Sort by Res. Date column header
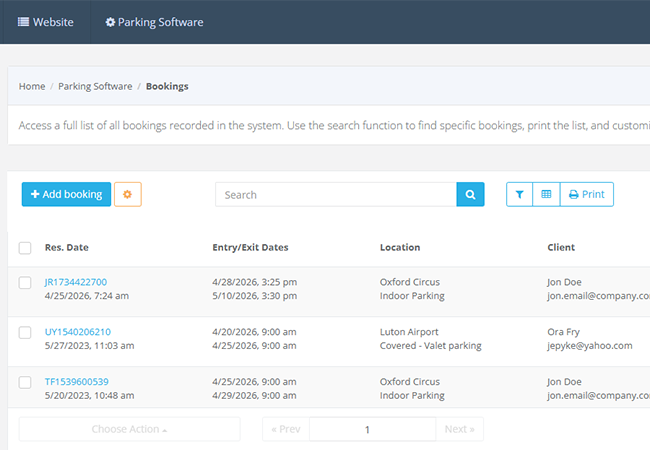This screenshot has width=650, height=450. [67, 247]
